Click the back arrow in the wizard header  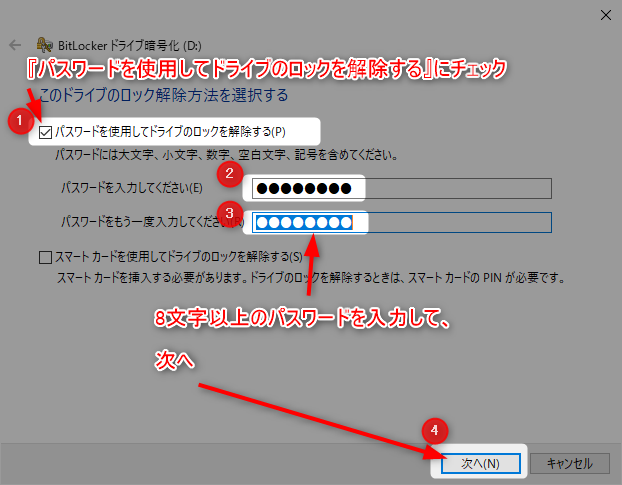pyautogui.click(x=15, y=45)
